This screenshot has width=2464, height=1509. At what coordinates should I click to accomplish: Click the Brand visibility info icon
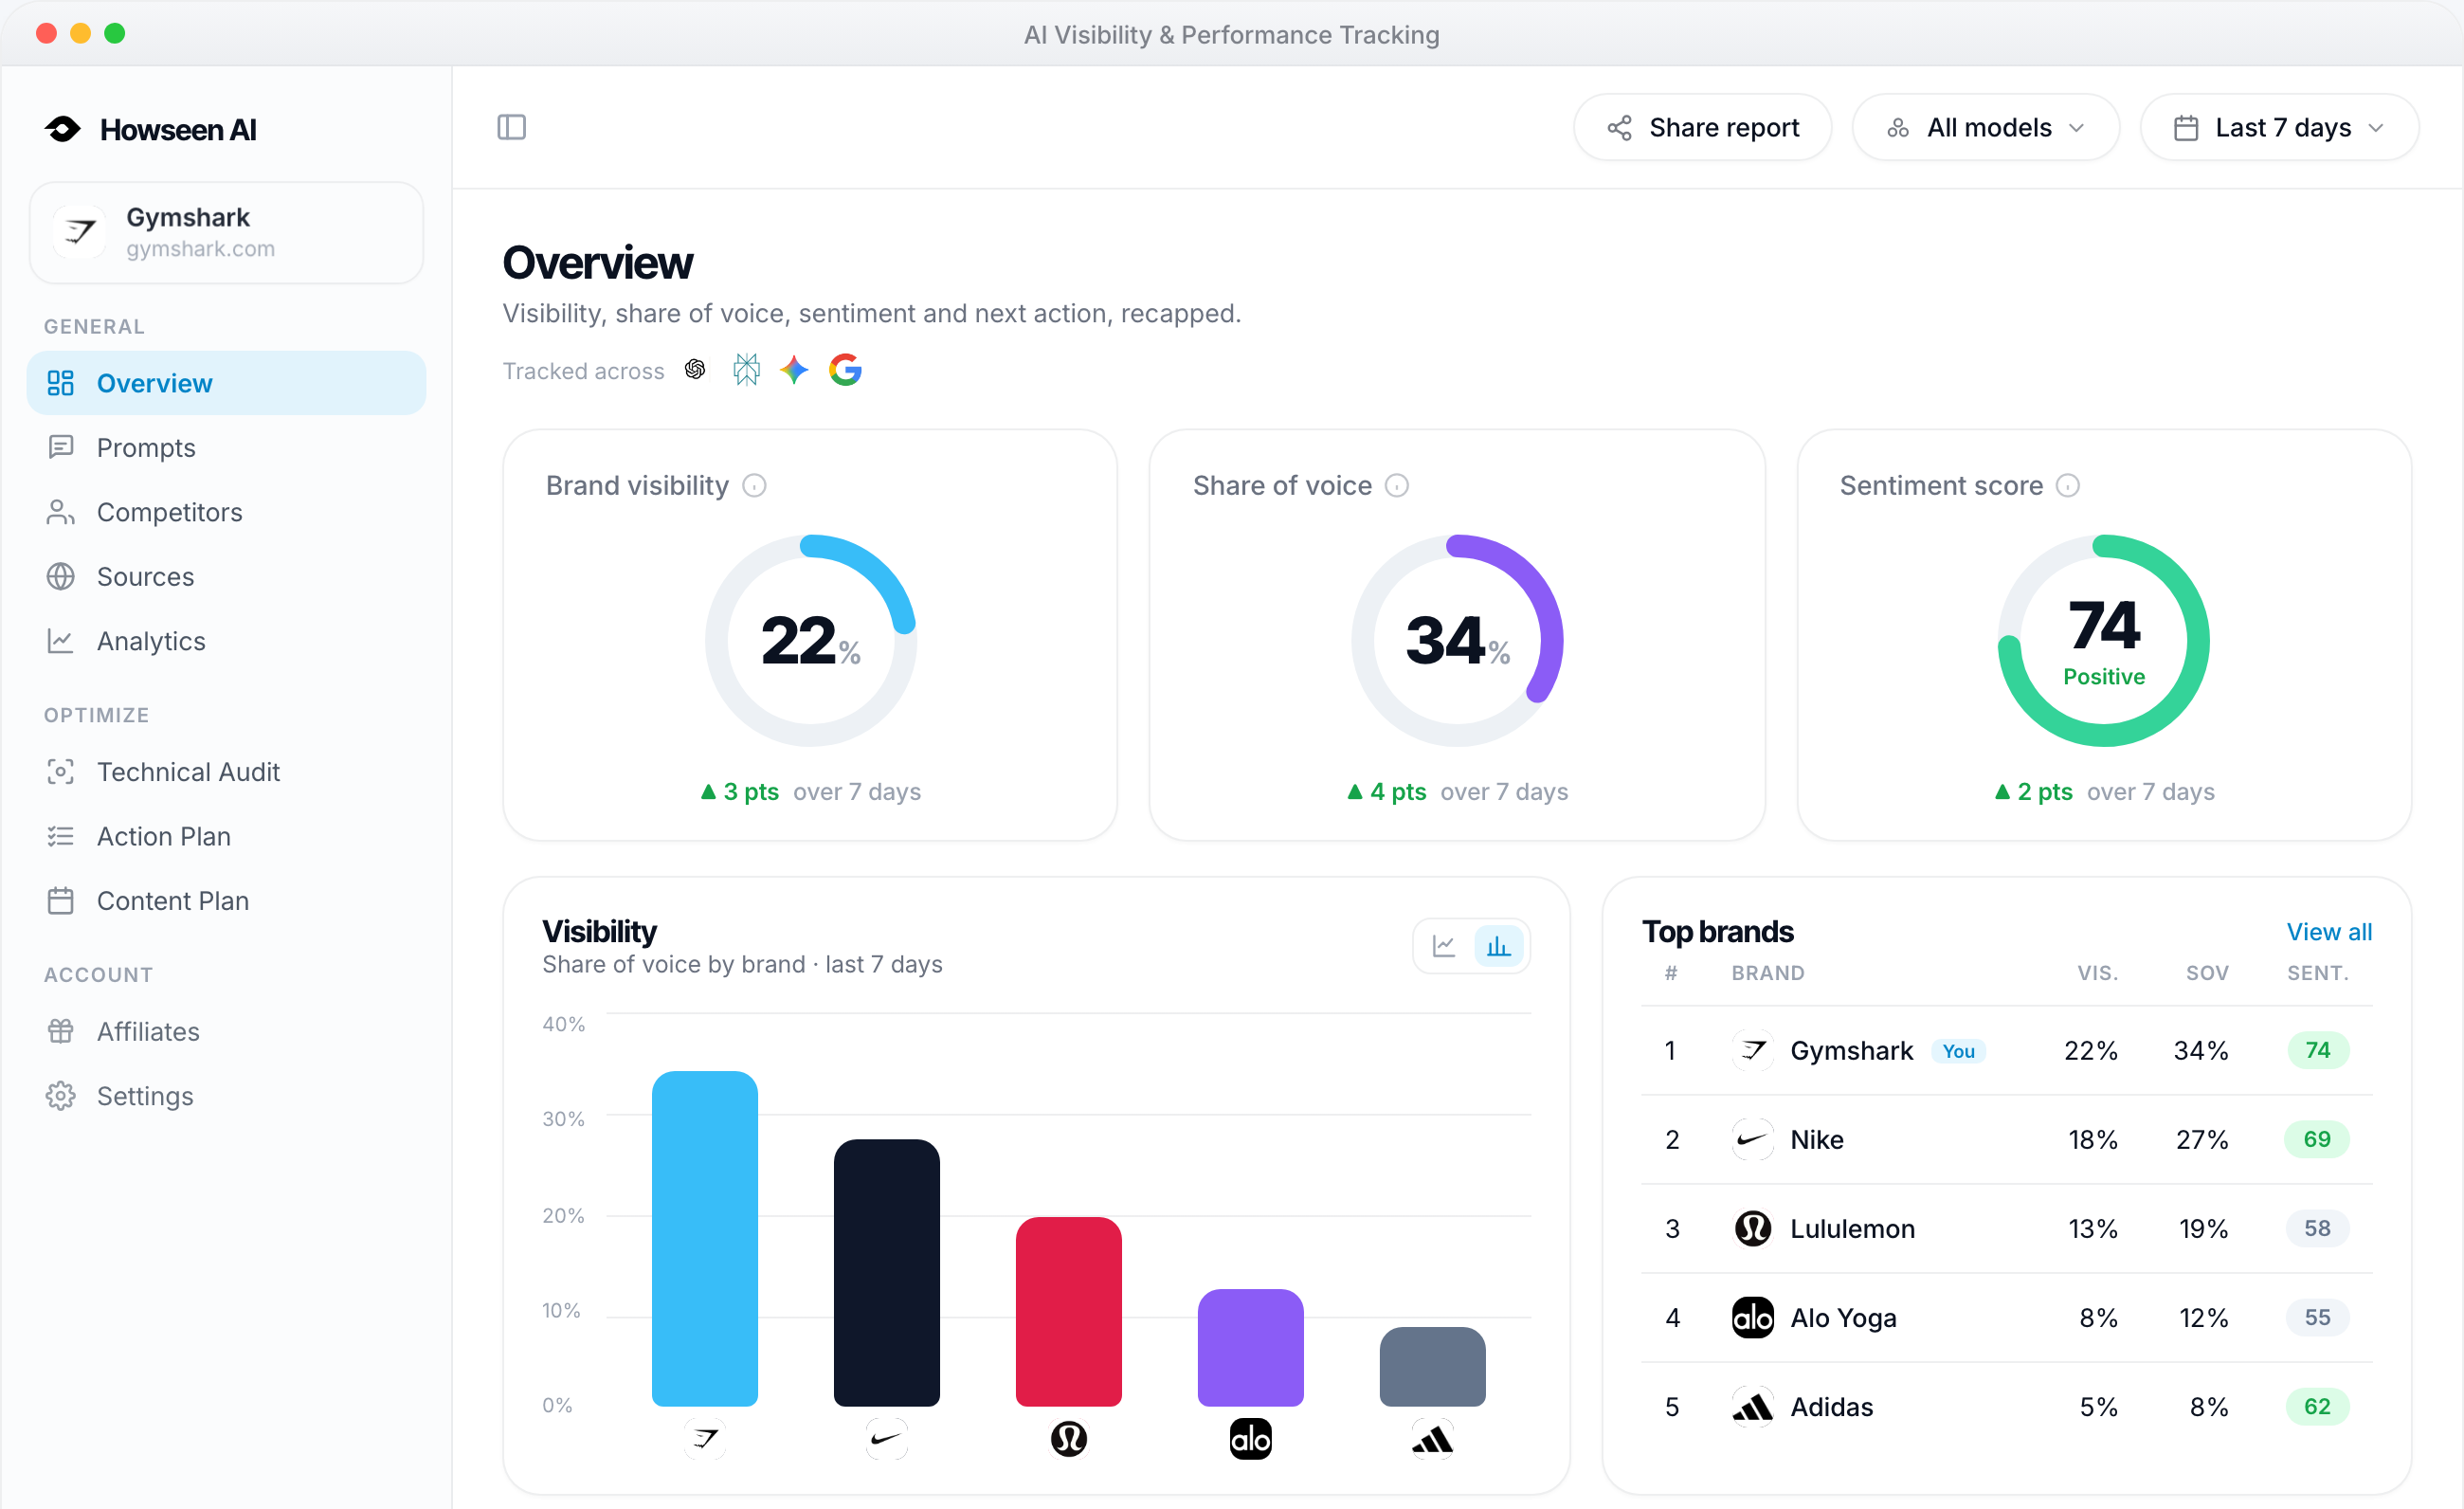pos(755,485)
